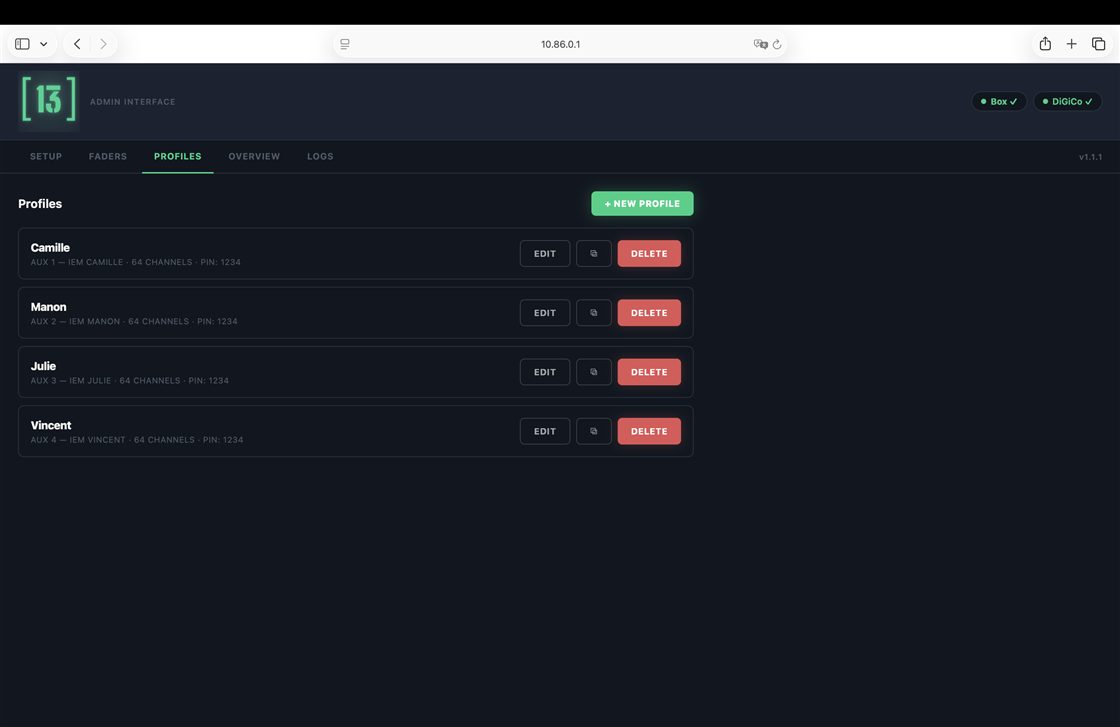Viewport: 1120px width, 727px height.
Task: Create a profile with New Profile button
Action: tap(642, 204)
